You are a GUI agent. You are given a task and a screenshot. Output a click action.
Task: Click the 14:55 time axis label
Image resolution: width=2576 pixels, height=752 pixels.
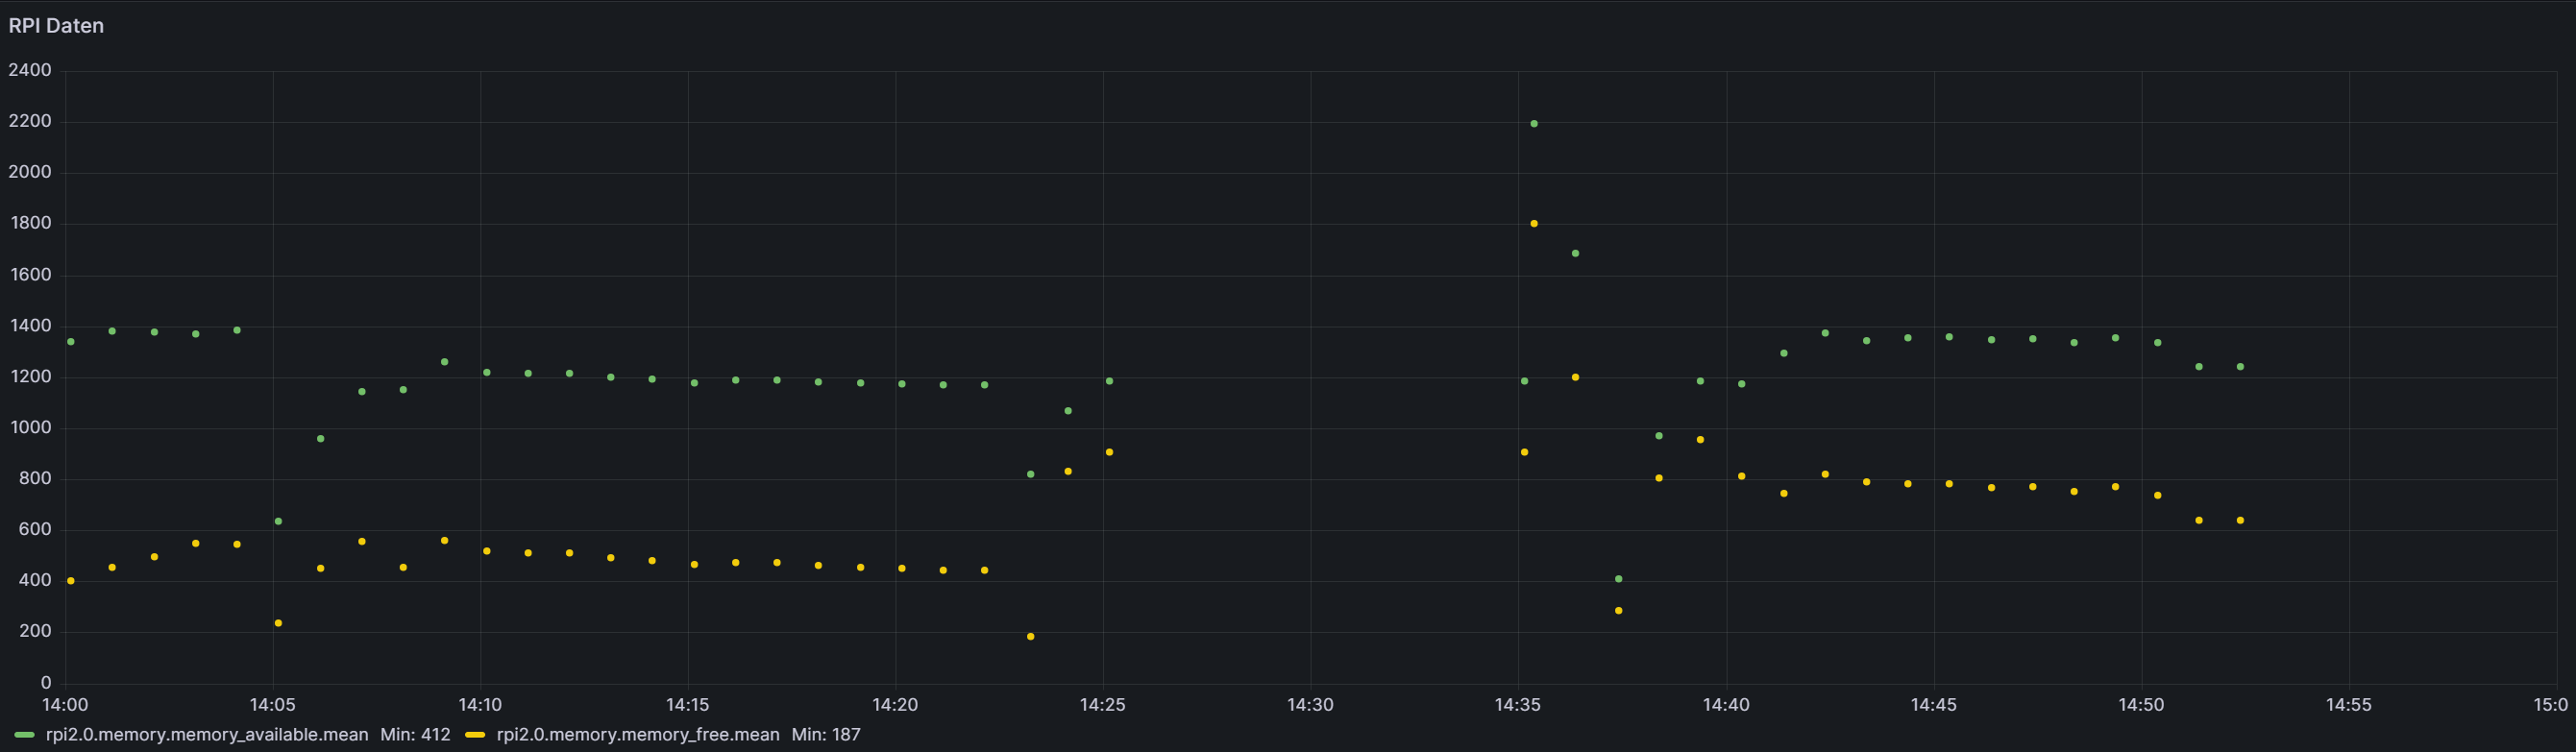[2348, 705]
